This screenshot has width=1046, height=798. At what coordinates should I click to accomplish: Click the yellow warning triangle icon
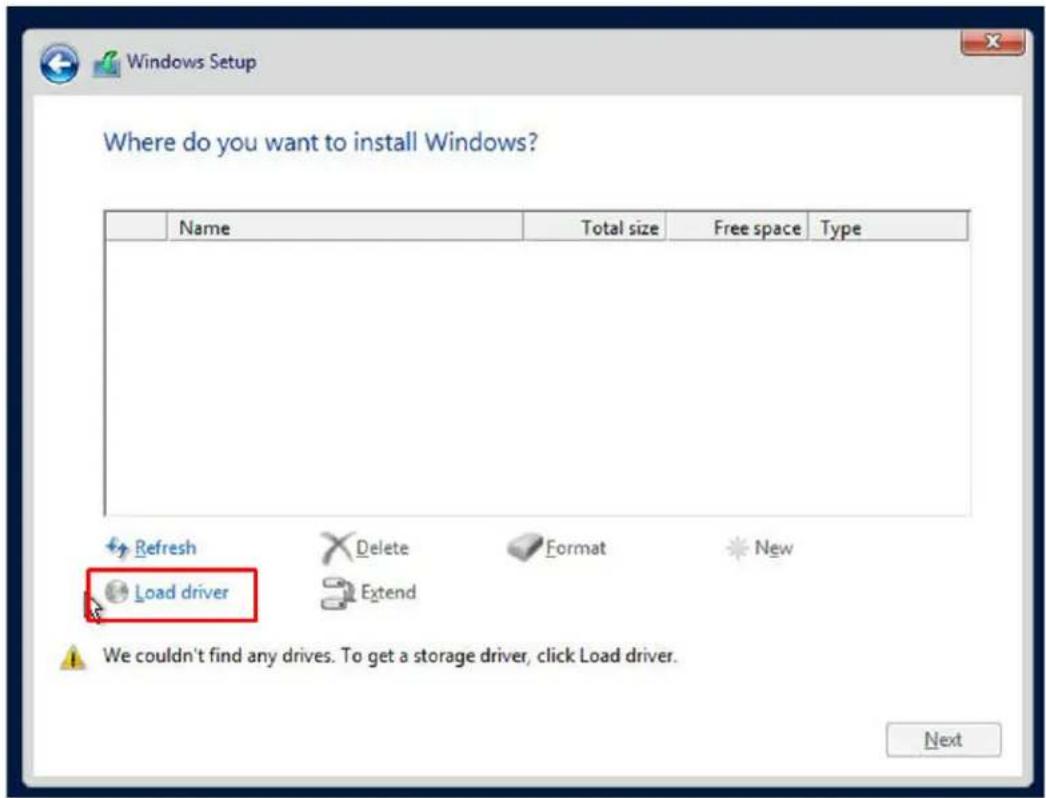pyautogui.click(x=73, y=657)
